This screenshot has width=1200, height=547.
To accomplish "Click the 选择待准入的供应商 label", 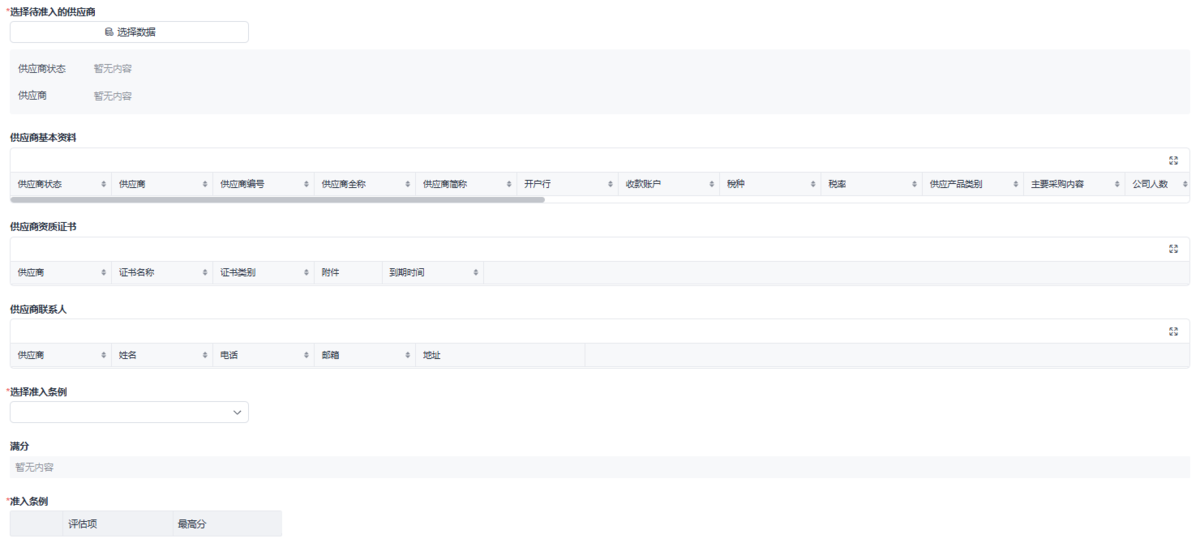I will (53, 11).
